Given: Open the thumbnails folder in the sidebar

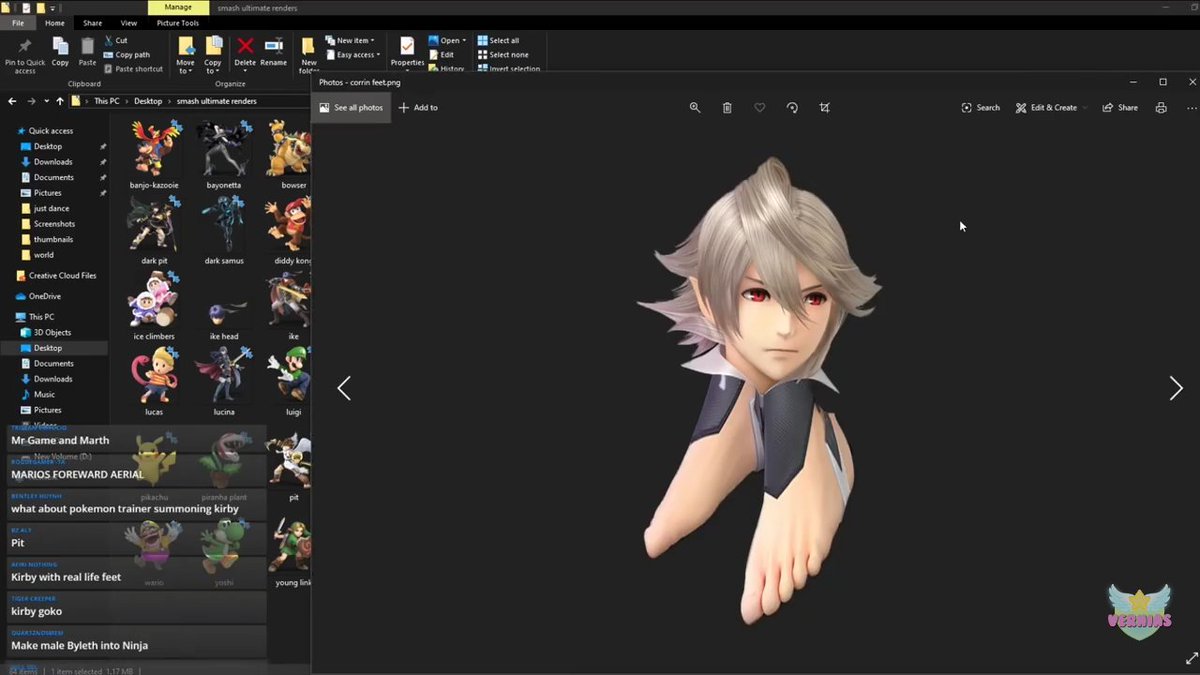Looking at the screenshot, I should click(53, 239).
